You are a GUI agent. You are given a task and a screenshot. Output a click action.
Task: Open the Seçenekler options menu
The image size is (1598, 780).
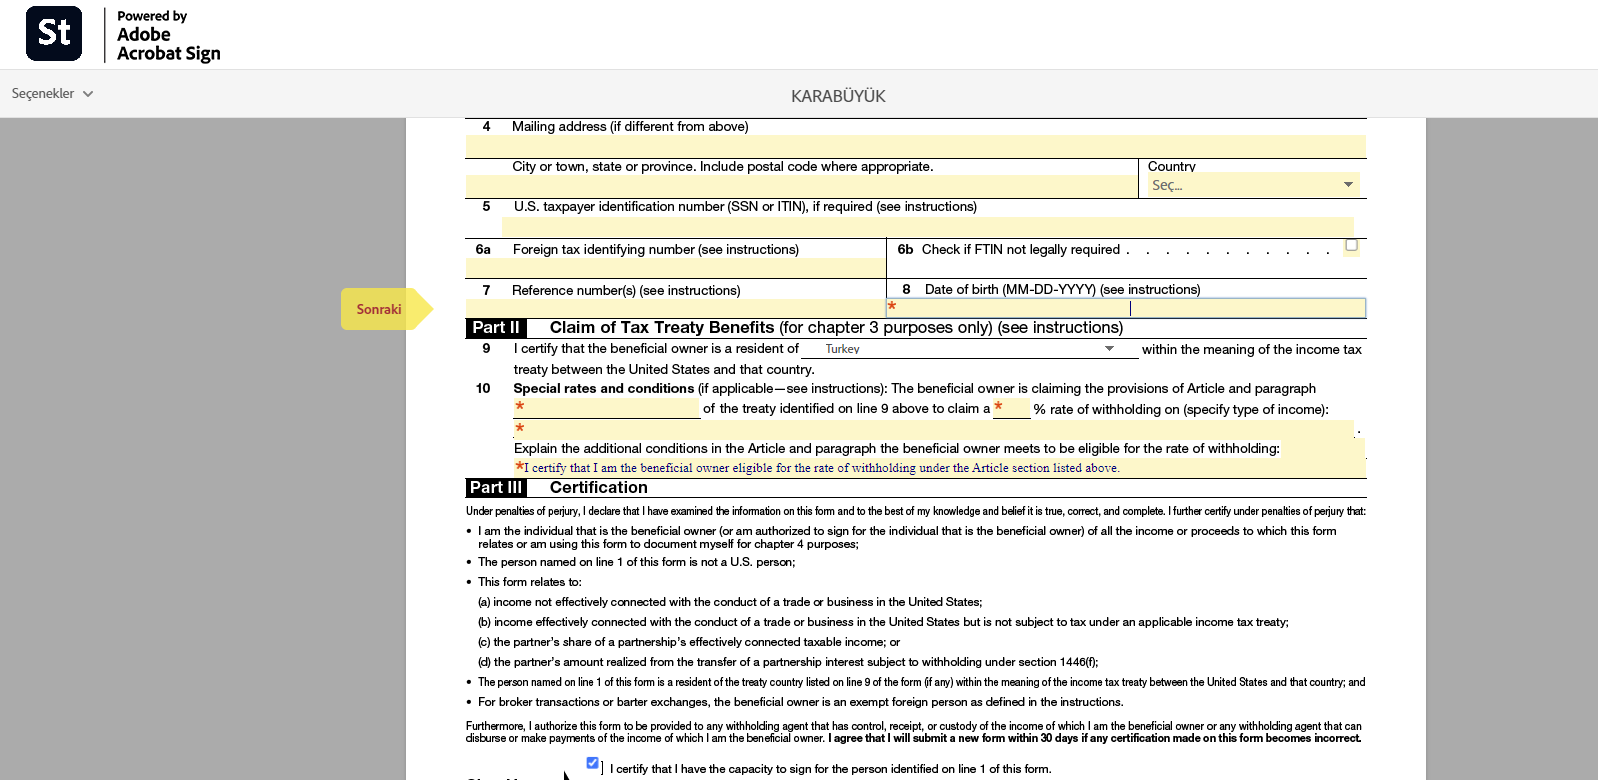pyautogui.click(x=52, y=93)
